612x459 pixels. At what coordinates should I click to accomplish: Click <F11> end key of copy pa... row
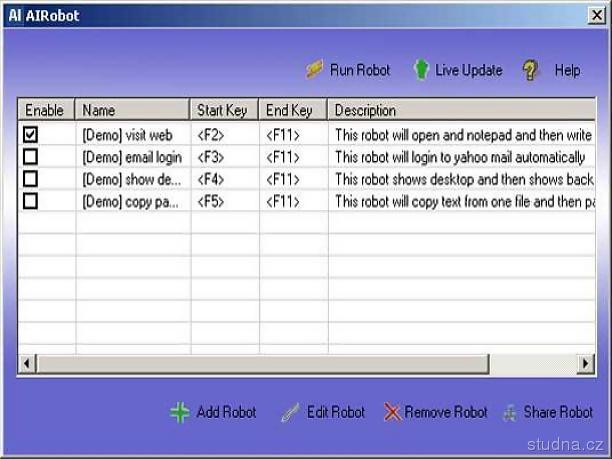point(283,202)
